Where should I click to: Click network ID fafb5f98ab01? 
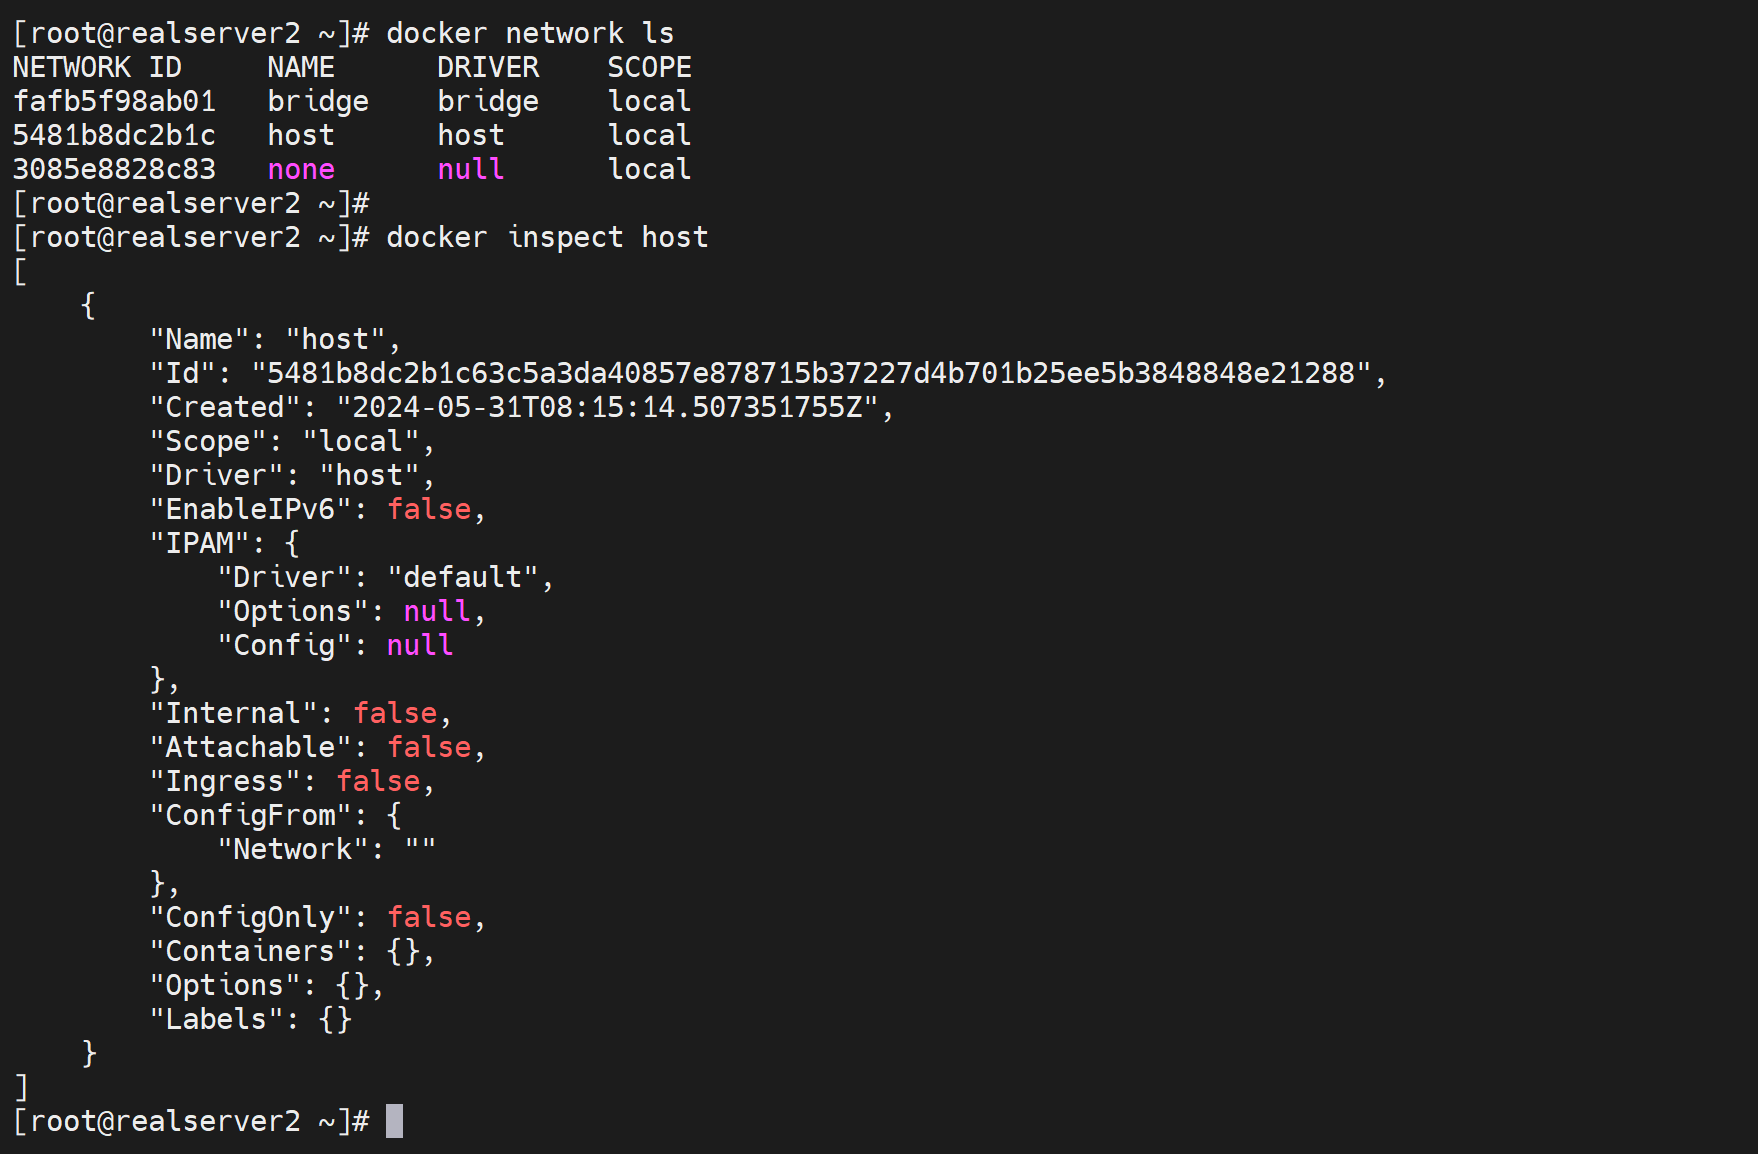pos(114,101)
